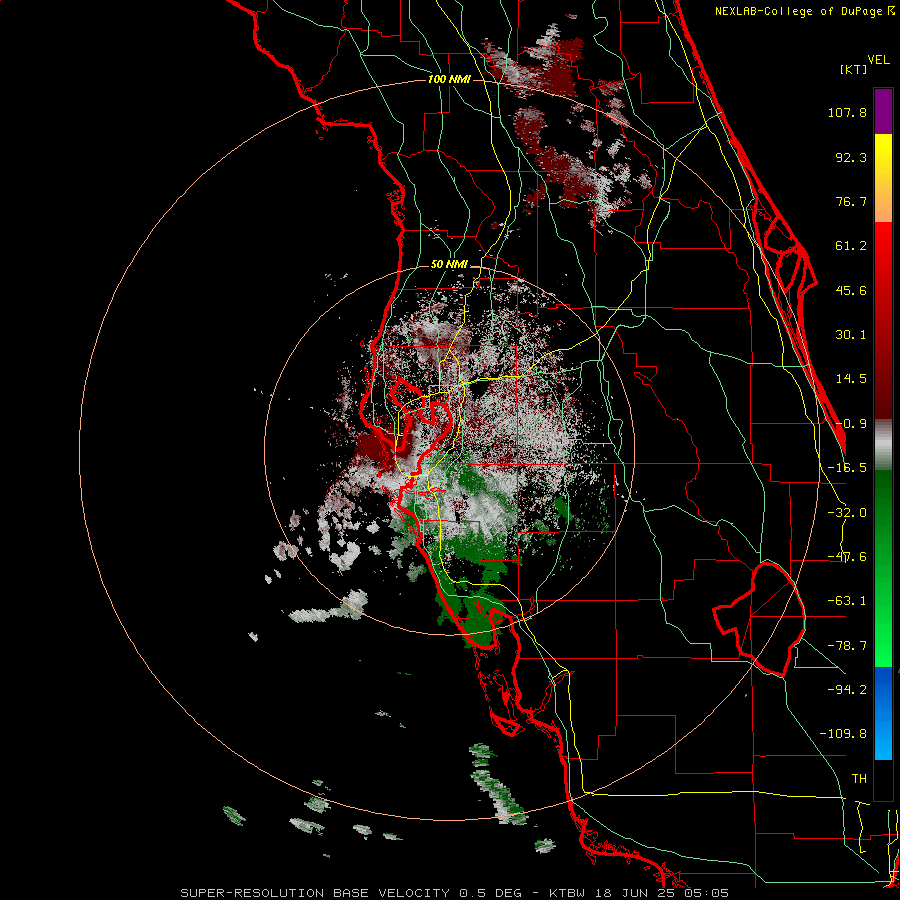Click the bright red segment of the color bar

(x=883, y=246)
